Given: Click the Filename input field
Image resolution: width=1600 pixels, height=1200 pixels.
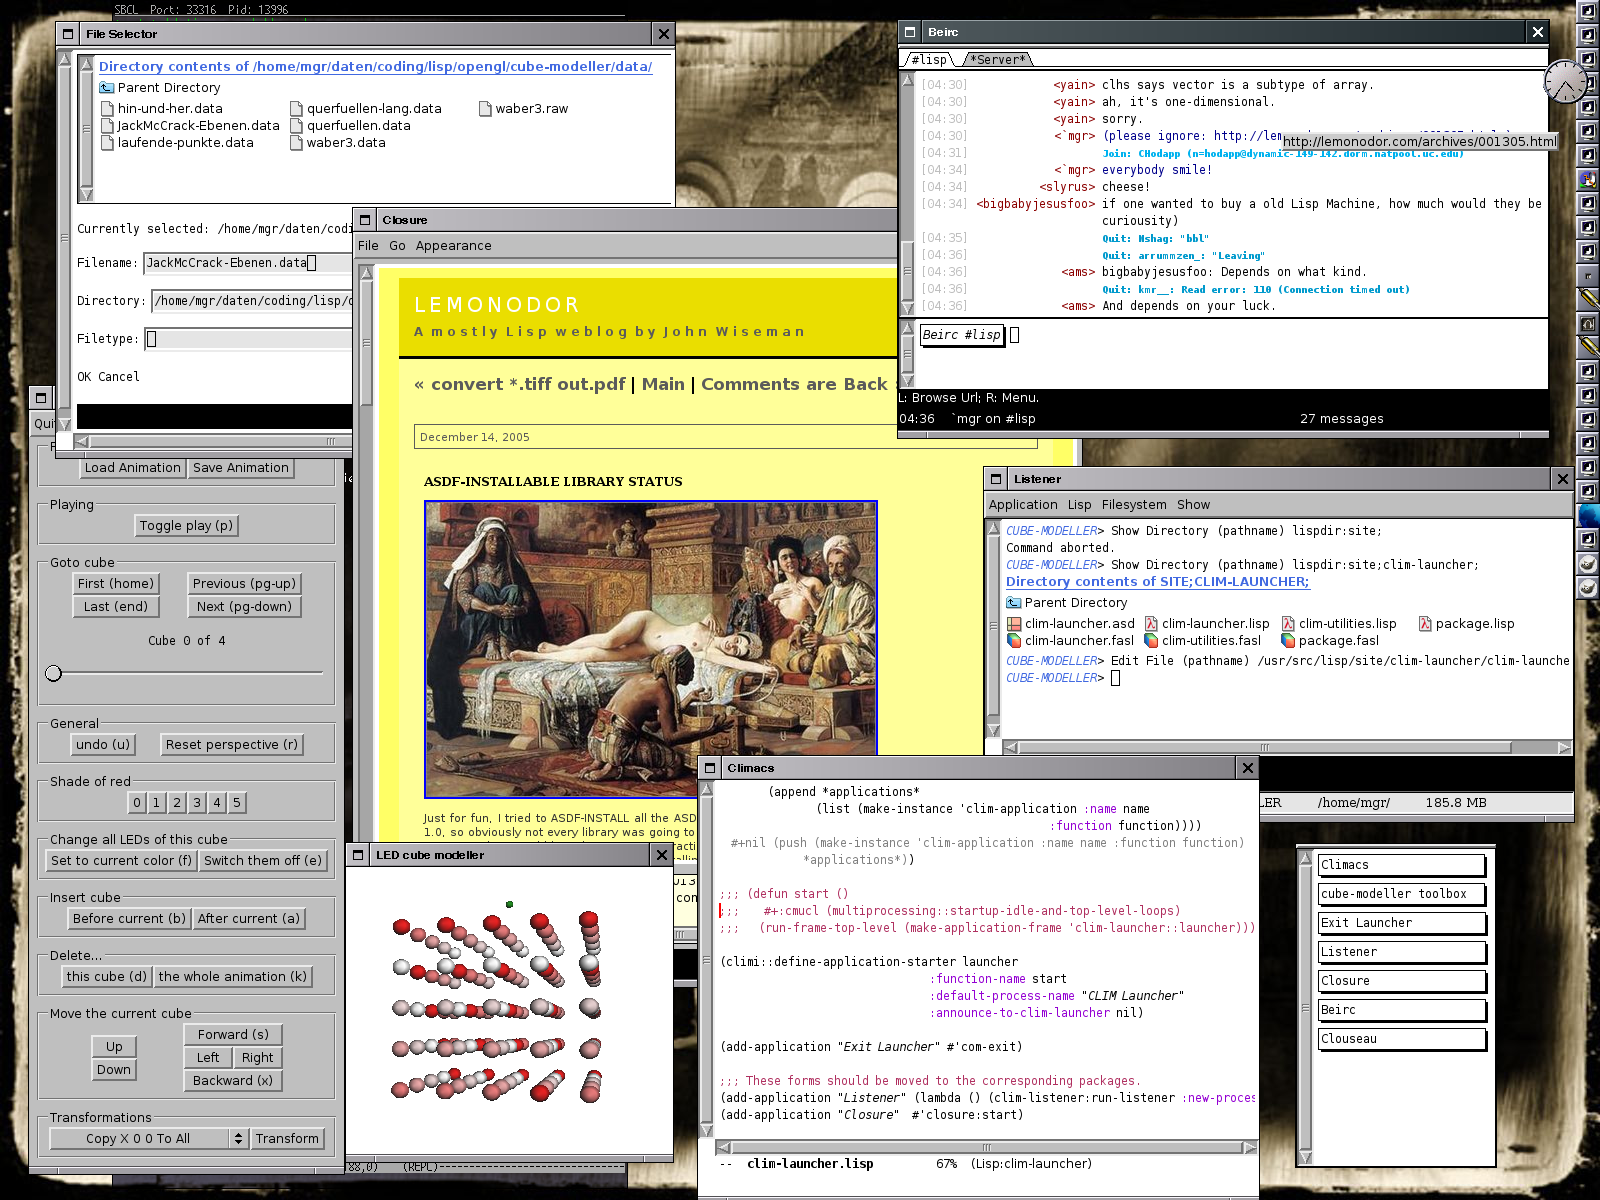Looking at the screenshot, I should point(248,263).
